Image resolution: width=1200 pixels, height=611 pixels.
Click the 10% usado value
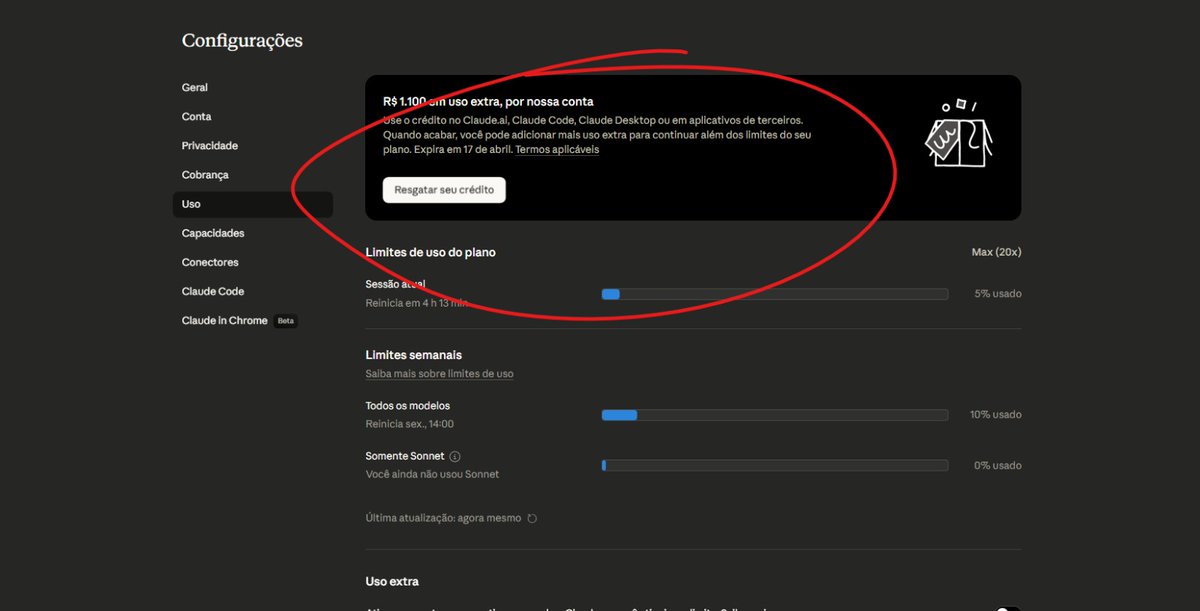(x=996, y=414)
